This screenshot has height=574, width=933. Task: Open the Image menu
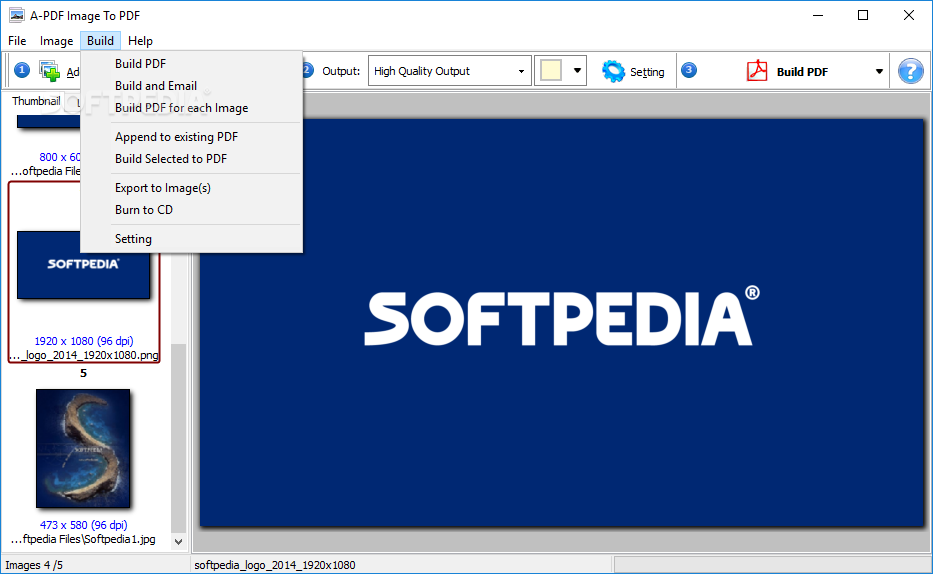56,40
